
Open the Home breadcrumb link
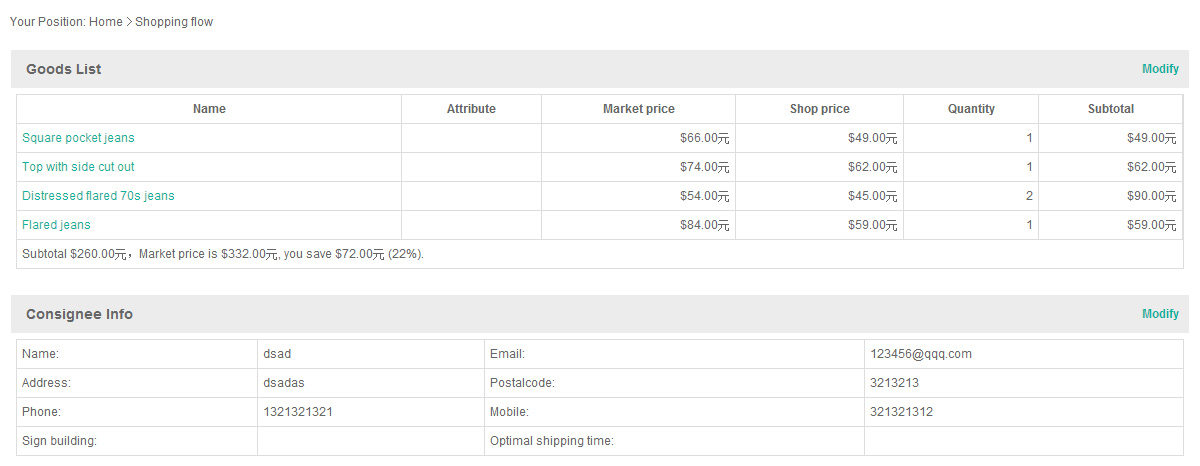pyautogui.click(x=105, y=22)
